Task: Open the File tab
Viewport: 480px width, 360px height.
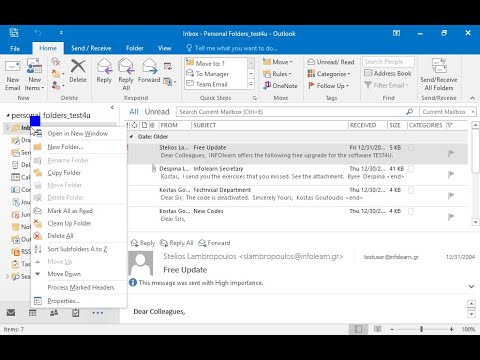Action: point(15,48)
